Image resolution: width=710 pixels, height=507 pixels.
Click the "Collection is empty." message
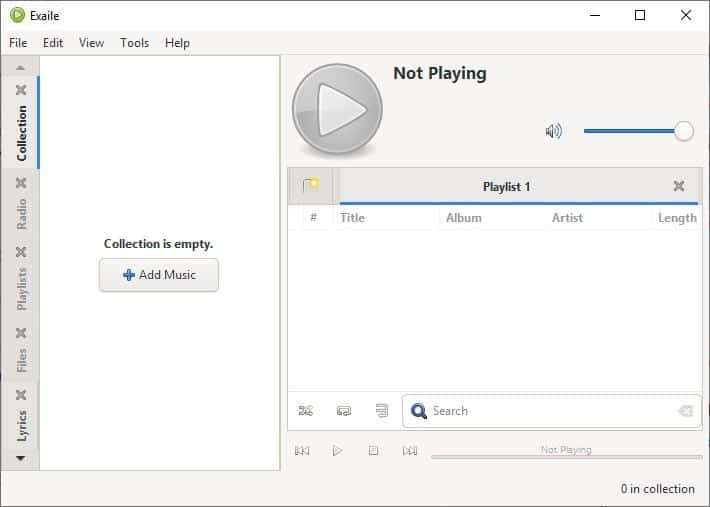click(x=158, y=244)
